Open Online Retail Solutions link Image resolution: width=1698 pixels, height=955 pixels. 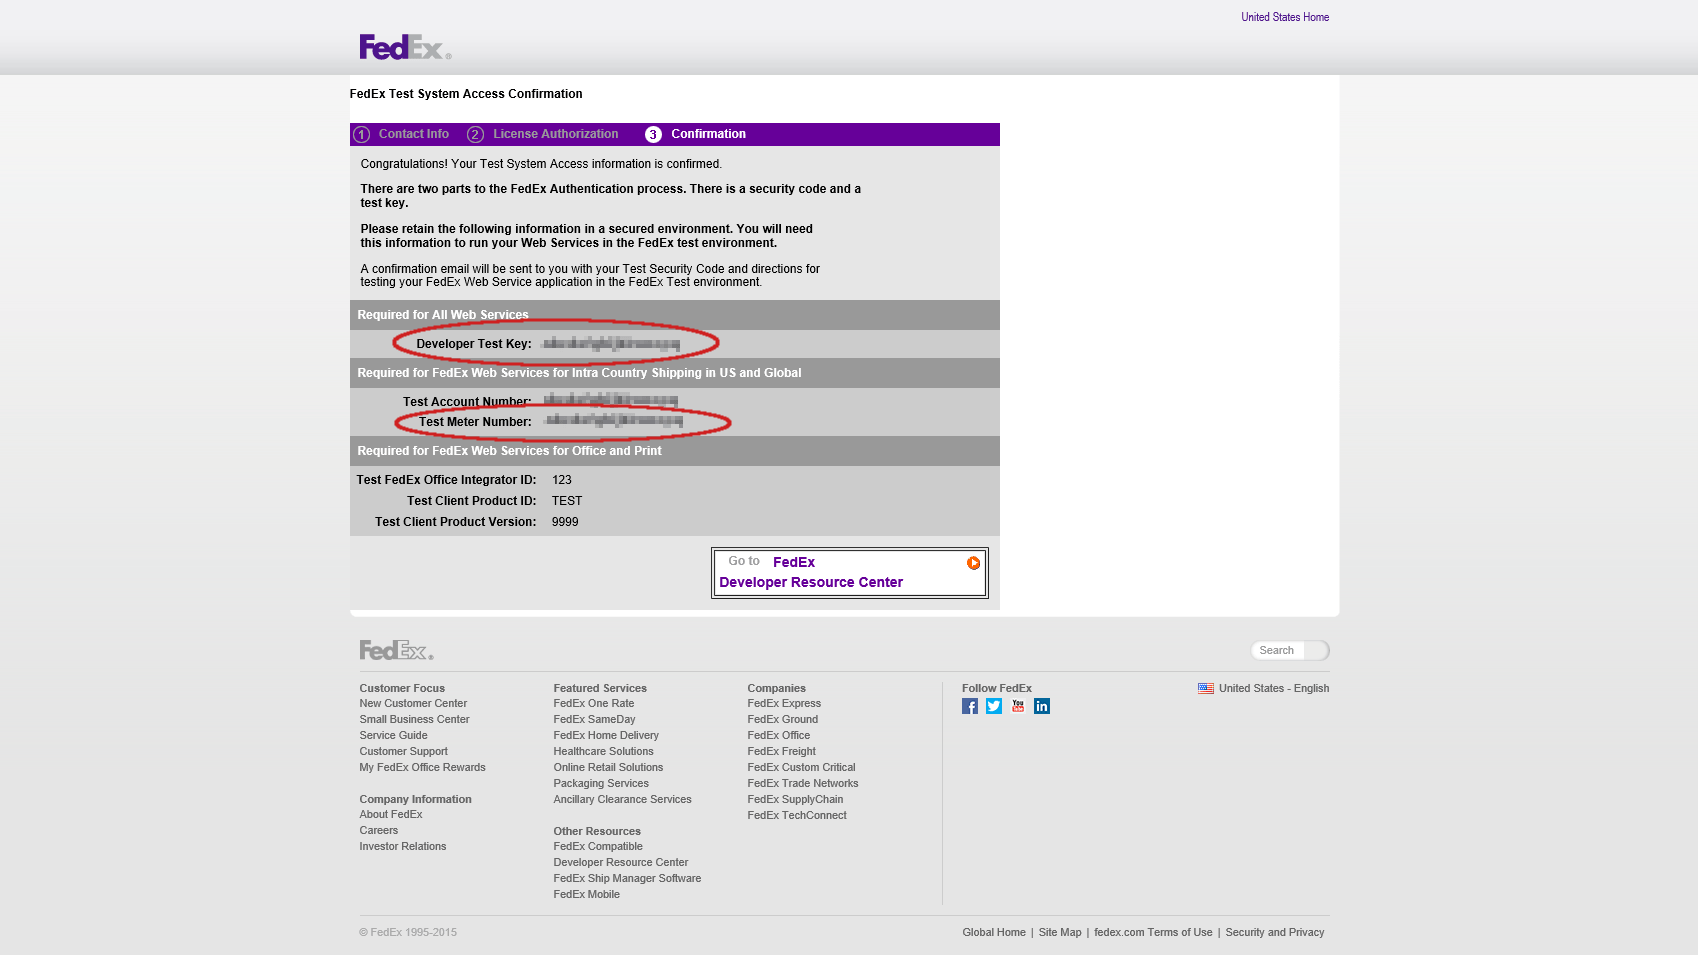click(x=608, y=767)
